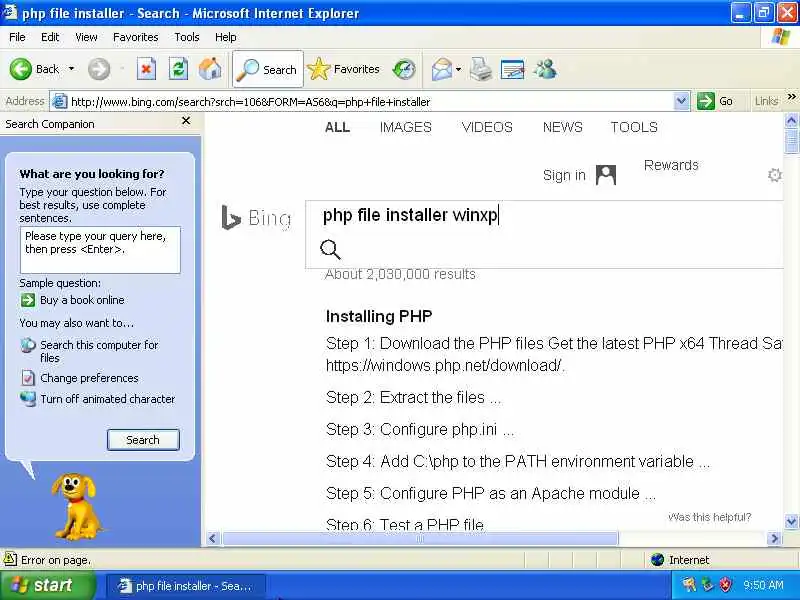Click the animated dog character

coord(77,506)
